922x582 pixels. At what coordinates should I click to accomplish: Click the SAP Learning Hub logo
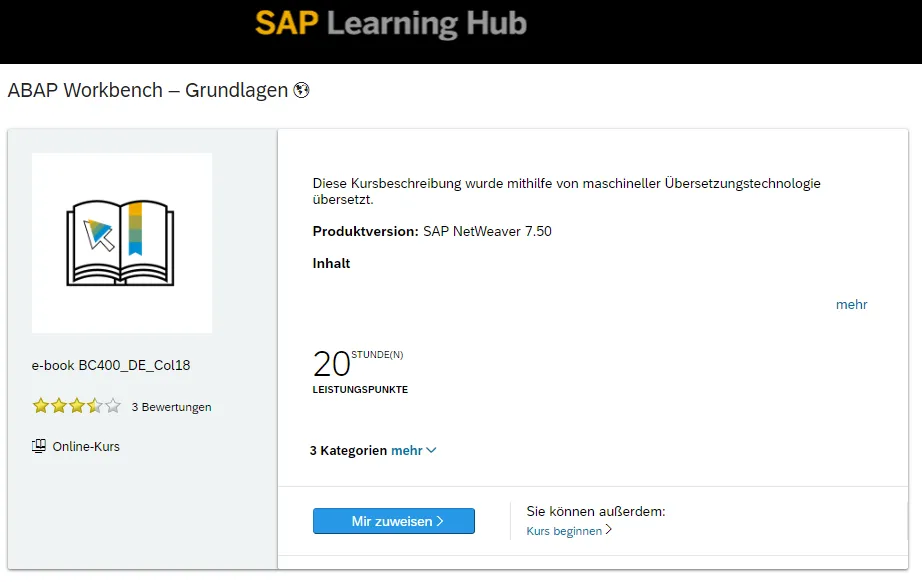(x=390, y=24)
